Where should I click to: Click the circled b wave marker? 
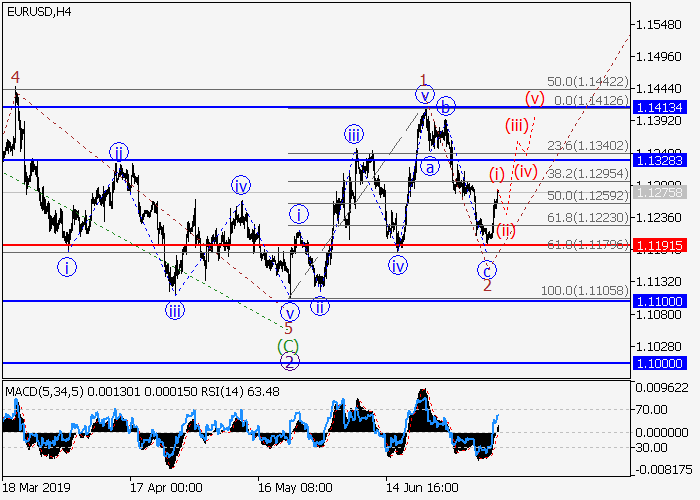[446, 105]
